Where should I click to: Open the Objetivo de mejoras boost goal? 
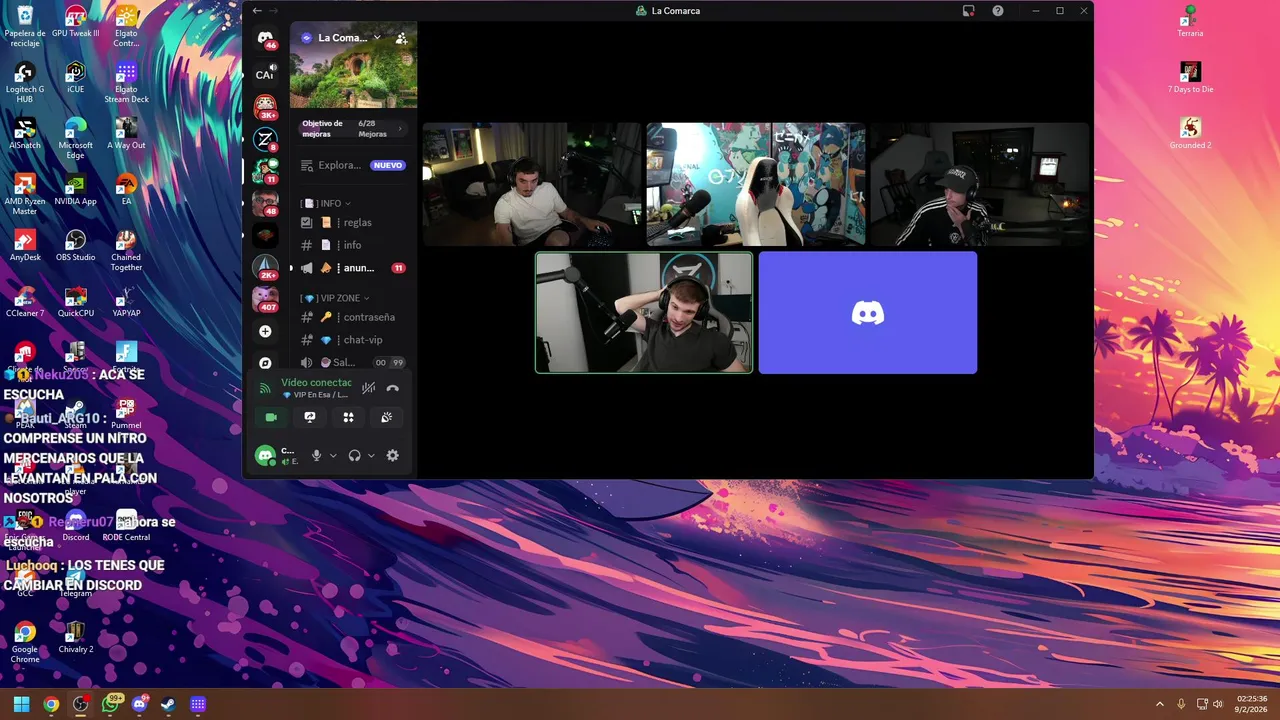[353, 129]
